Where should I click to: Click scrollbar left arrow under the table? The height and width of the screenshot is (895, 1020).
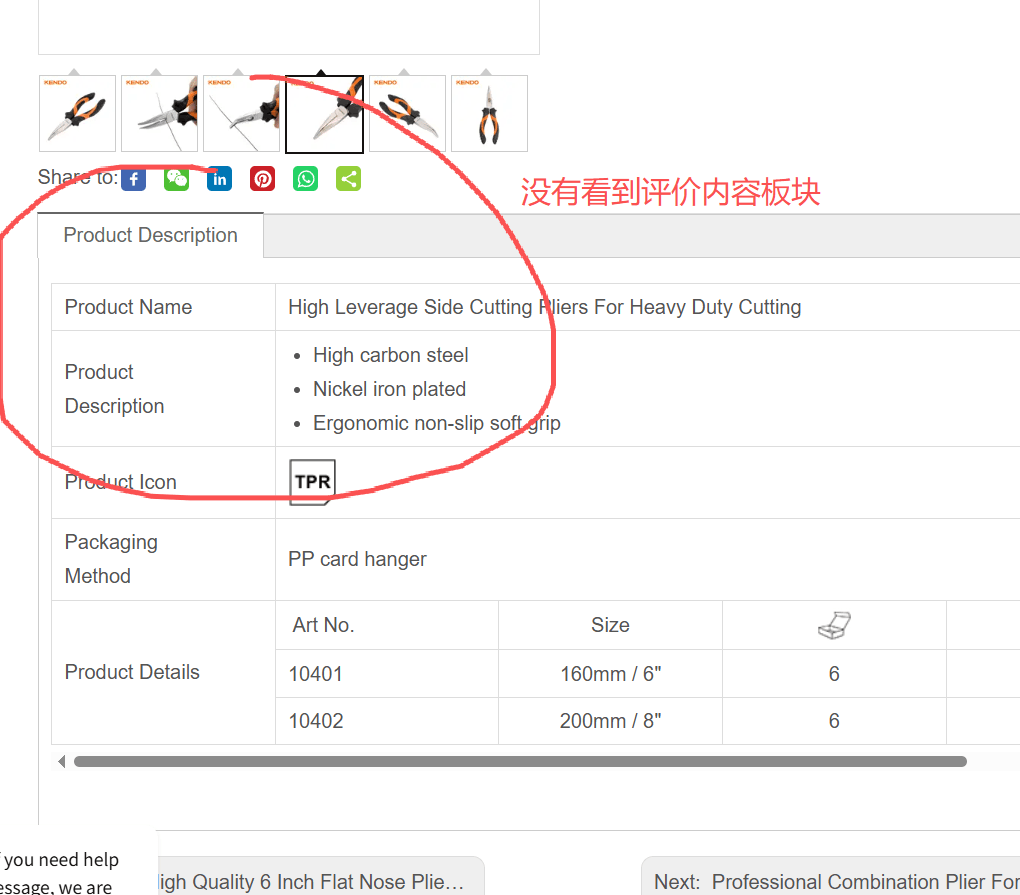[x=62, y=761]
